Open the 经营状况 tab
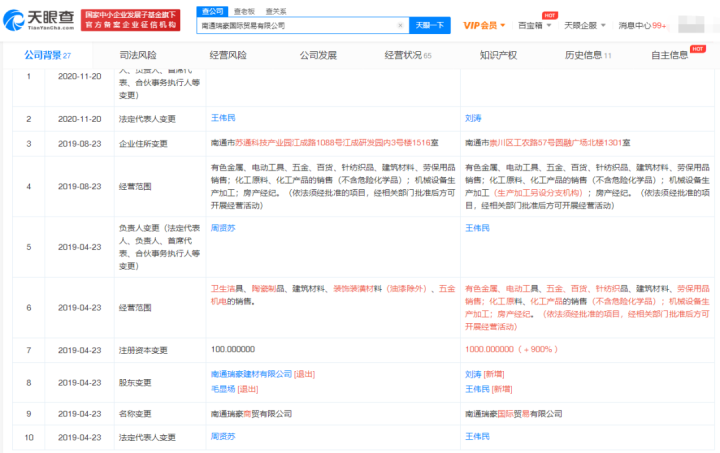This screenshot has height=453, width=720. (407, 54)
